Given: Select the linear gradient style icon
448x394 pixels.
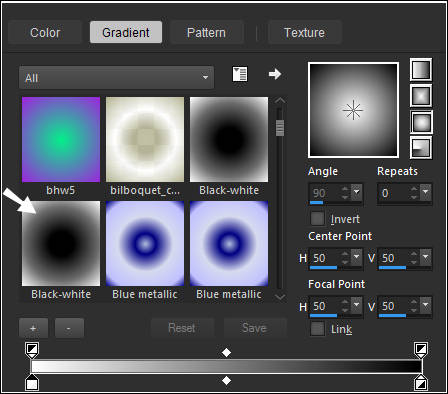Looking at the screenshot, I should 421,70.
